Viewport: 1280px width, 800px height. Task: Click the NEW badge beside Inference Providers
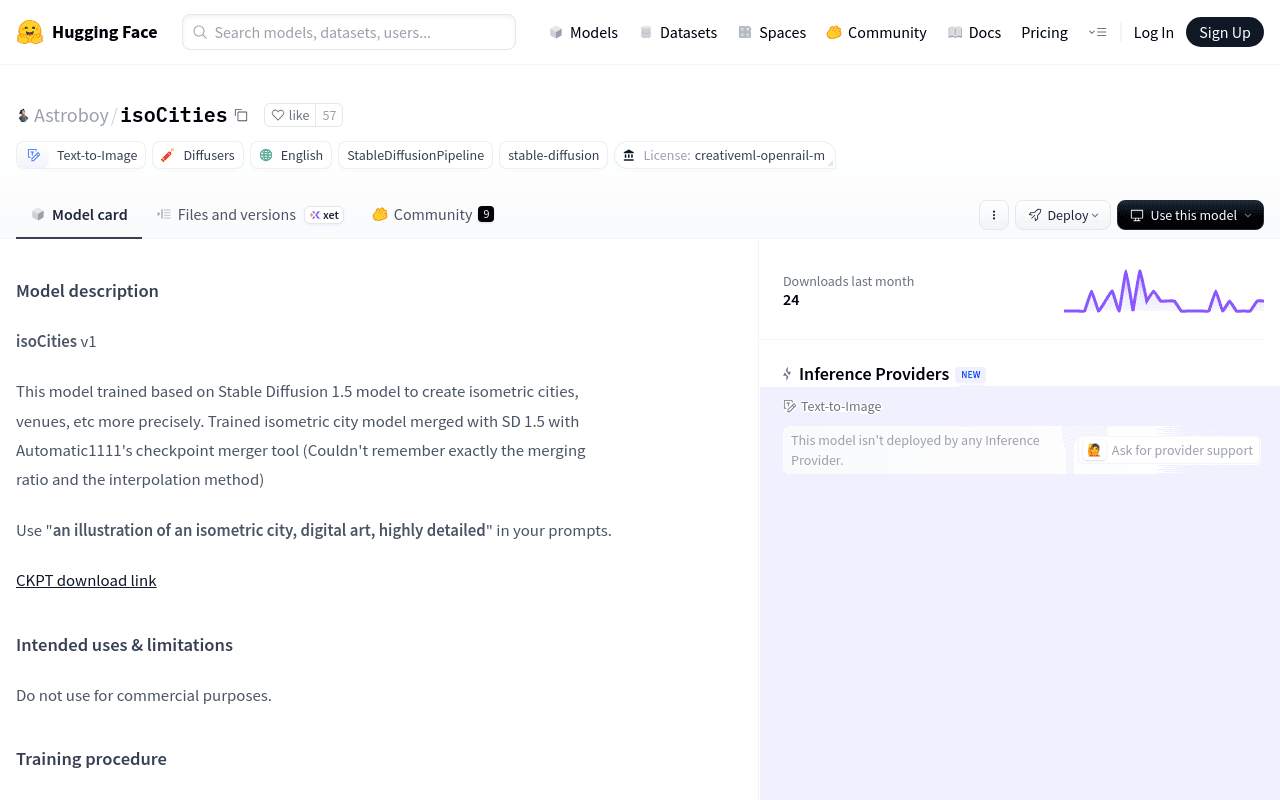pos(970,375)
